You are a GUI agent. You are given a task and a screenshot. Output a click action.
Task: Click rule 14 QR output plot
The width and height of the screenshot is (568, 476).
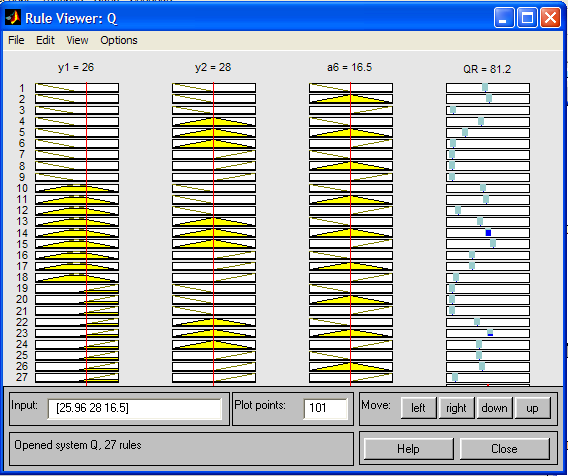pyautogui.click(x=488, y=233)
